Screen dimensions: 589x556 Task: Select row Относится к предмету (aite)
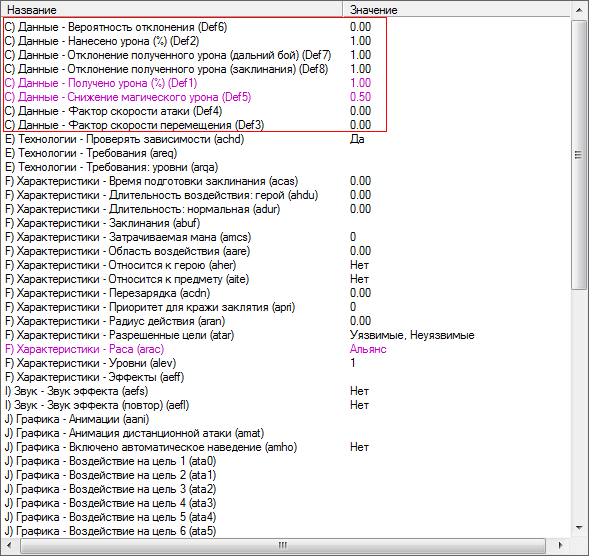tap(285, 279)
